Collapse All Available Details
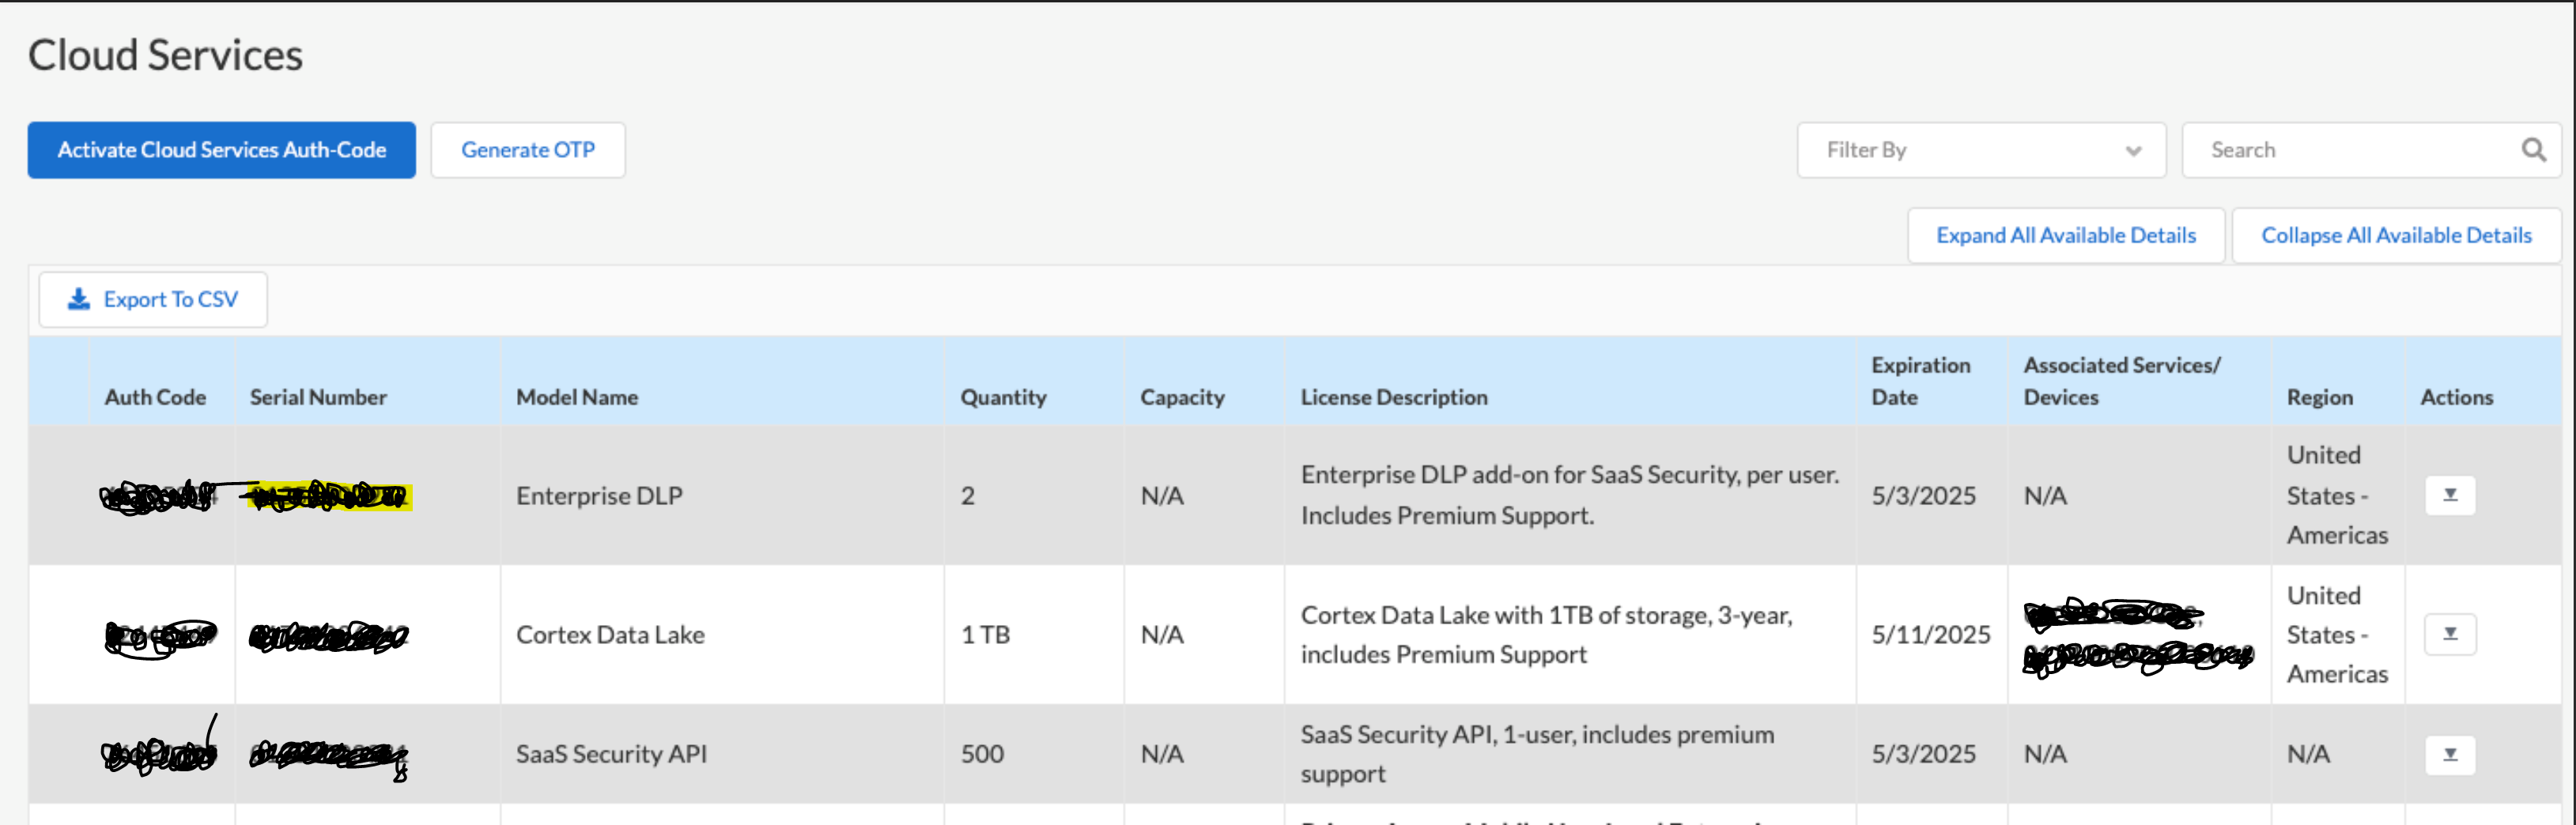 click(2396, 235)
